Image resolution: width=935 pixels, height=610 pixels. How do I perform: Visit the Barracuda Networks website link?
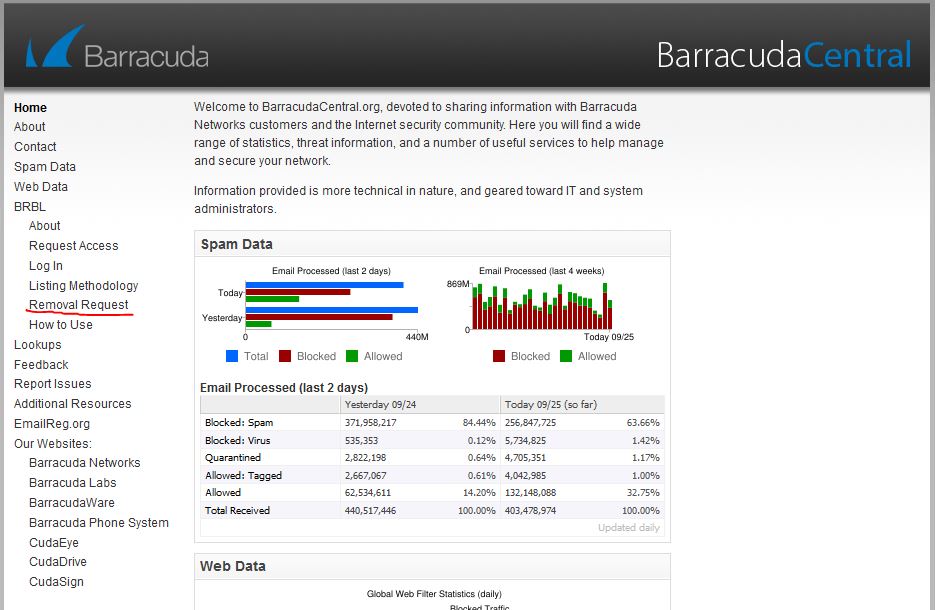click(x=85, y=463)
